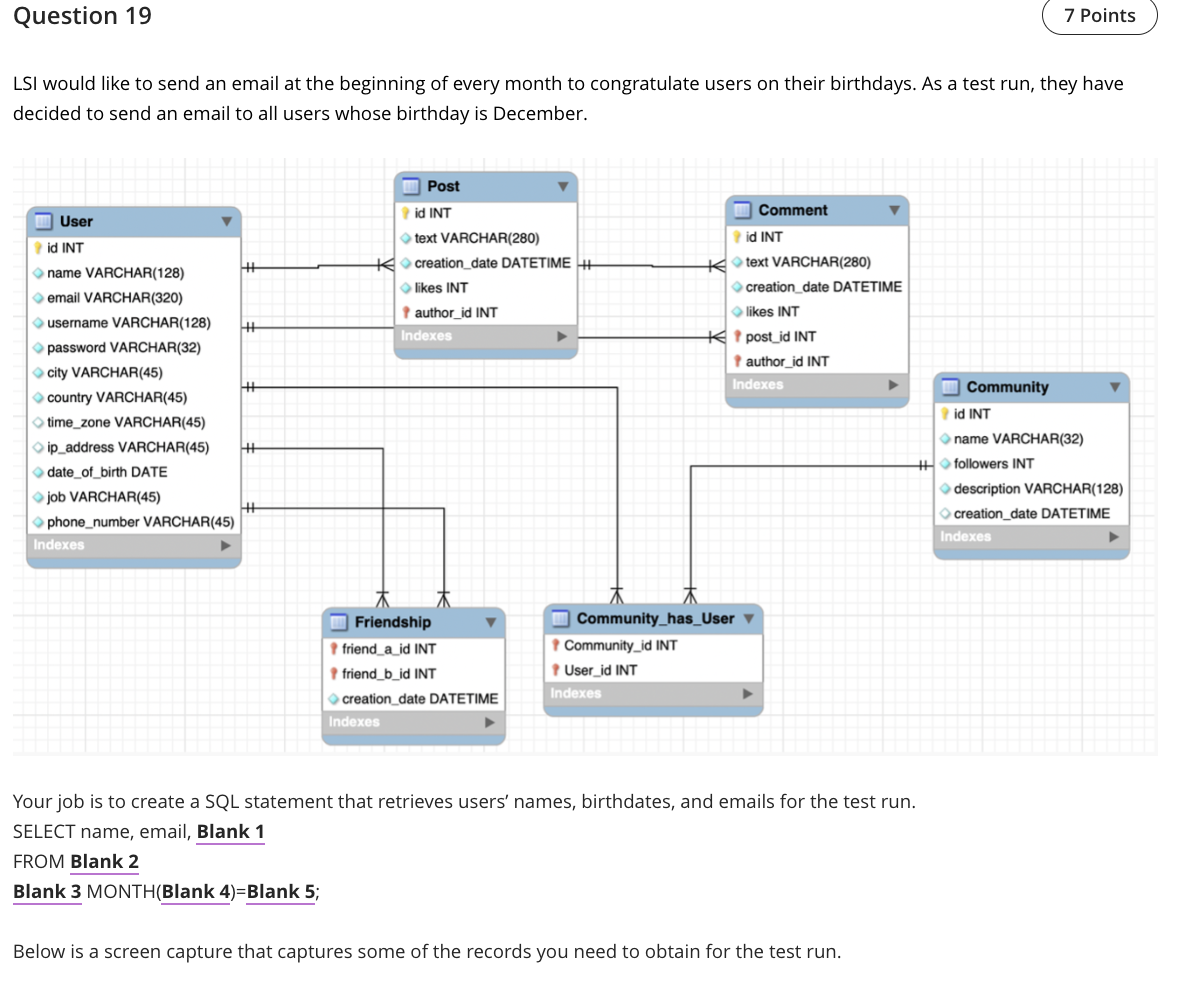Select the Question 19 heading
This screenshot has width=1194, height=986.
pyautogui.click(x=81, y=16)
